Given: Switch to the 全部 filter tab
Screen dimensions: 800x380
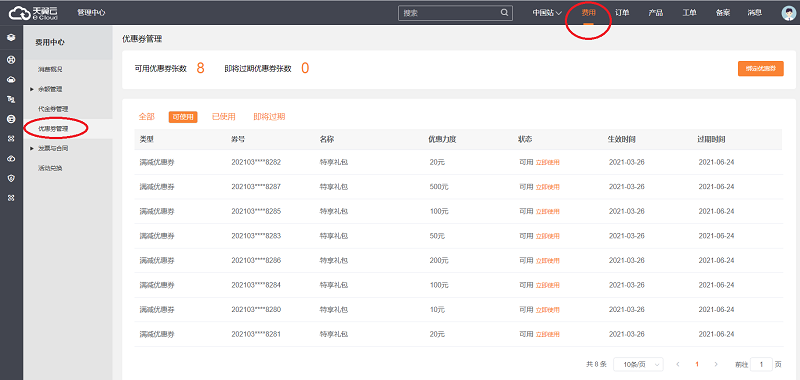Looking at the screenshot, I should coord(146,117).
